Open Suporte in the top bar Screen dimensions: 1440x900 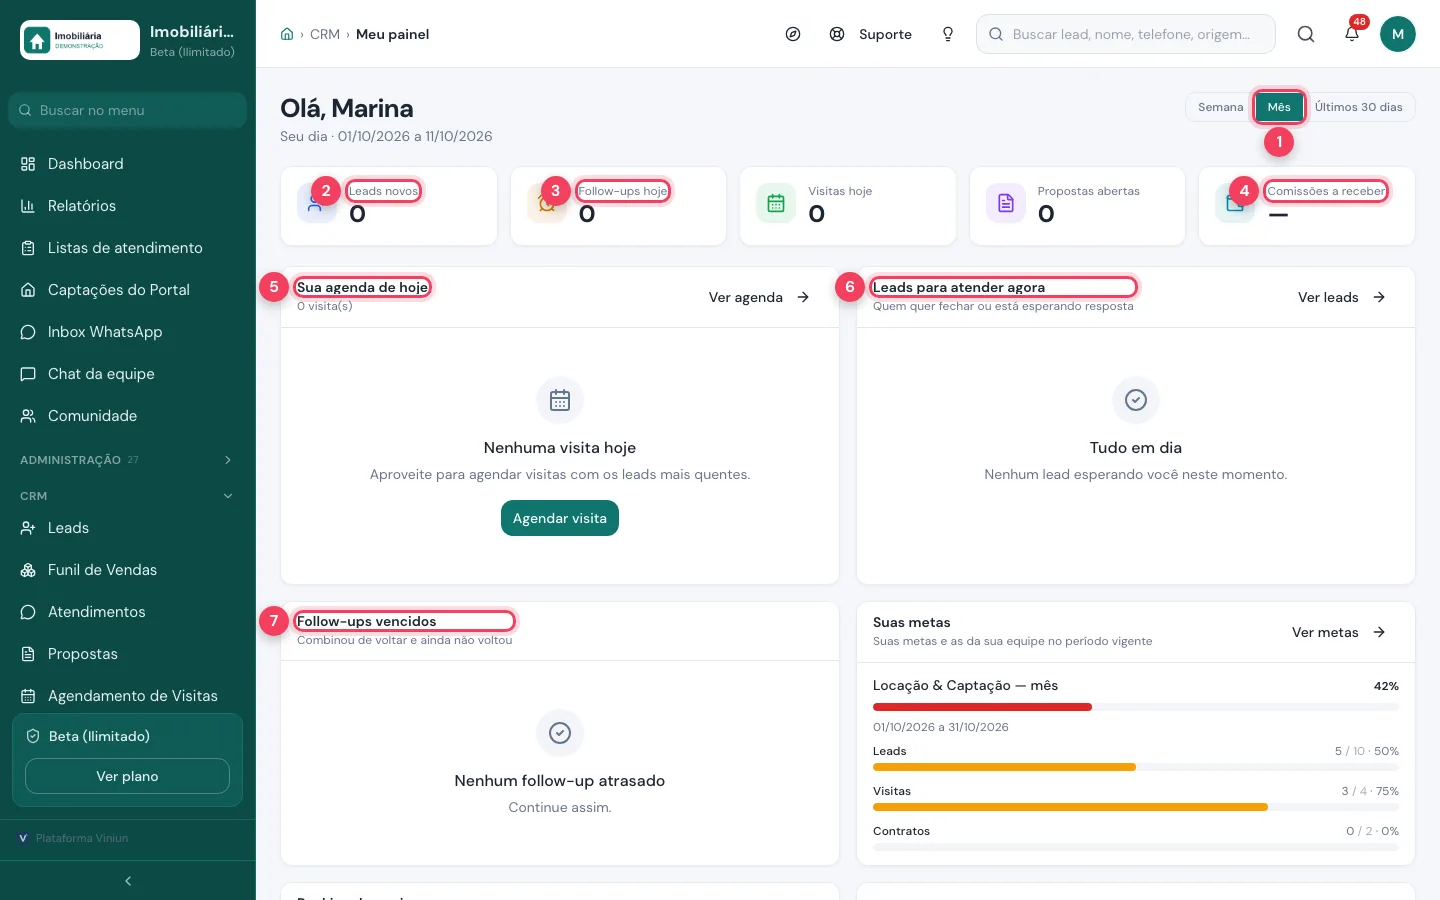point(871,34)
